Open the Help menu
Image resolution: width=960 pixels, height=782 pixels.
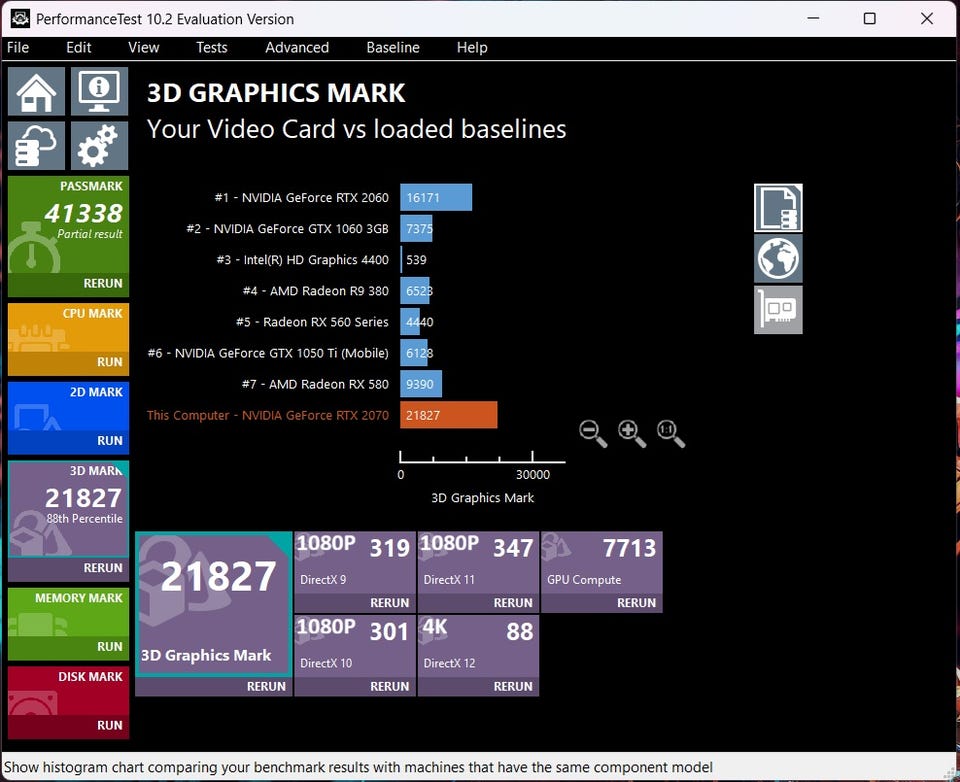[x=472, y=47]
